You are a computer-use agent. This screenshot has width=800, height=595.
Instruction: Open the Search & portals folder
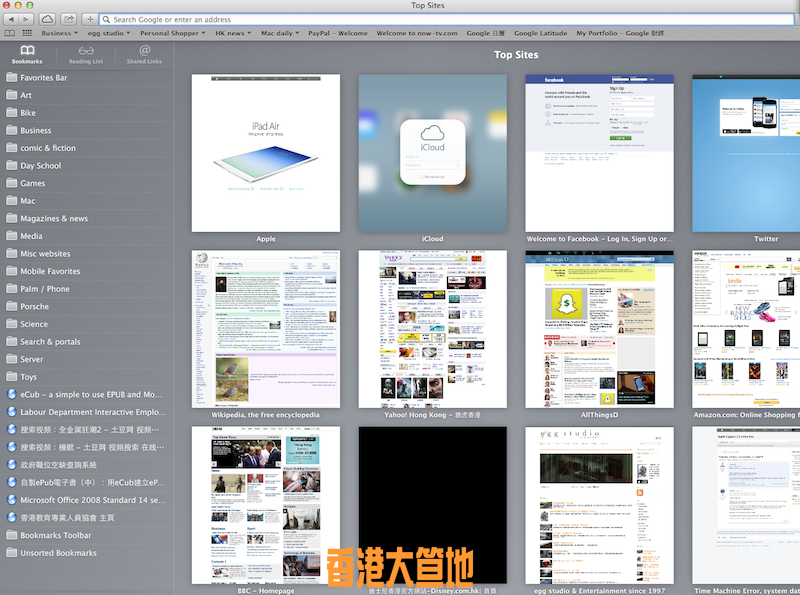click(x=87, y=341)
